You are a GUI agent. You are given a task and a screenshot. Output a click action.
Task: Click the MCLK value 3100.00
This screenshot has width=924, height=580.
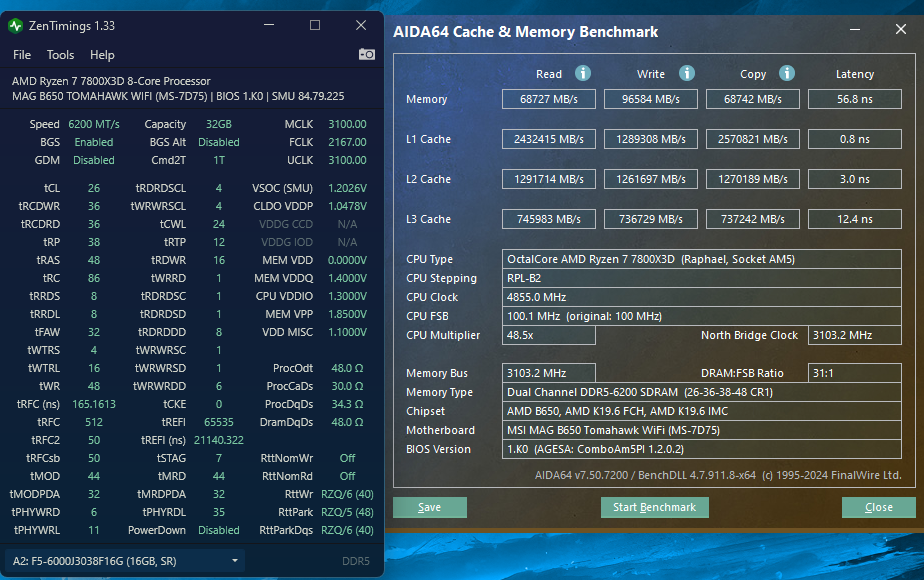347,124
